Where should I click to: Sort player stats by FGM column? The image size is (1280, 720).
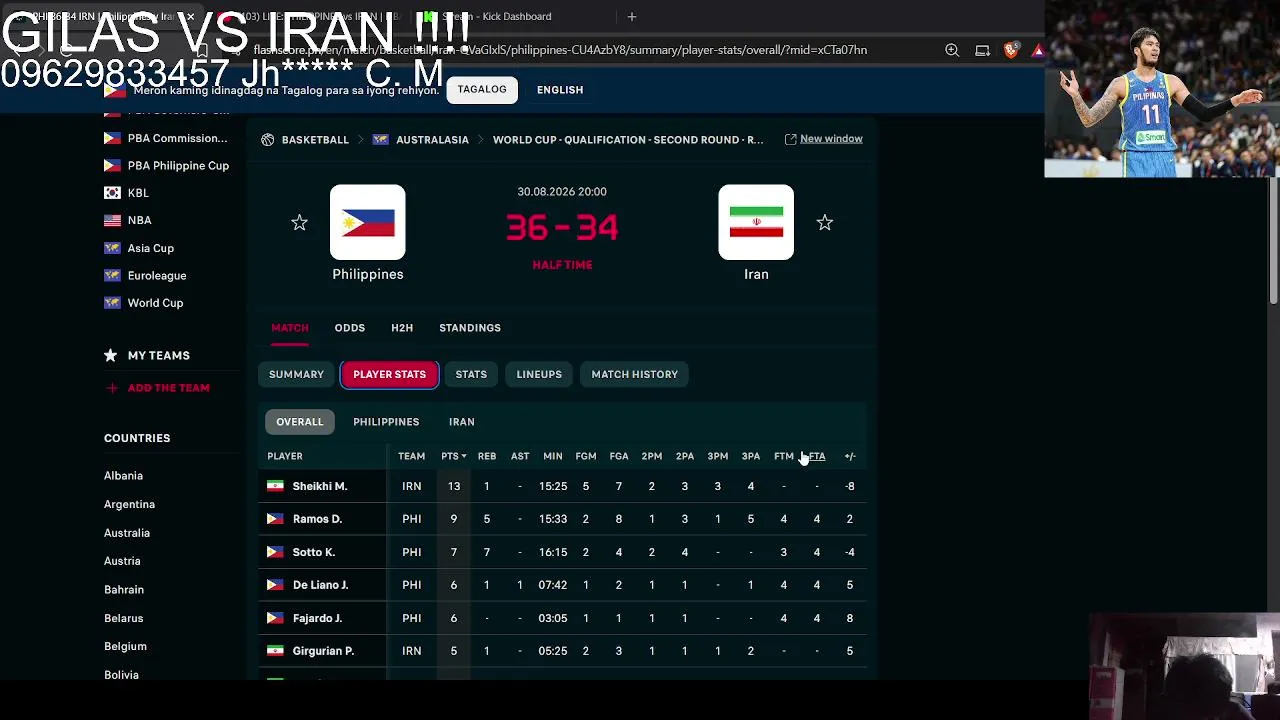point(586,456)
